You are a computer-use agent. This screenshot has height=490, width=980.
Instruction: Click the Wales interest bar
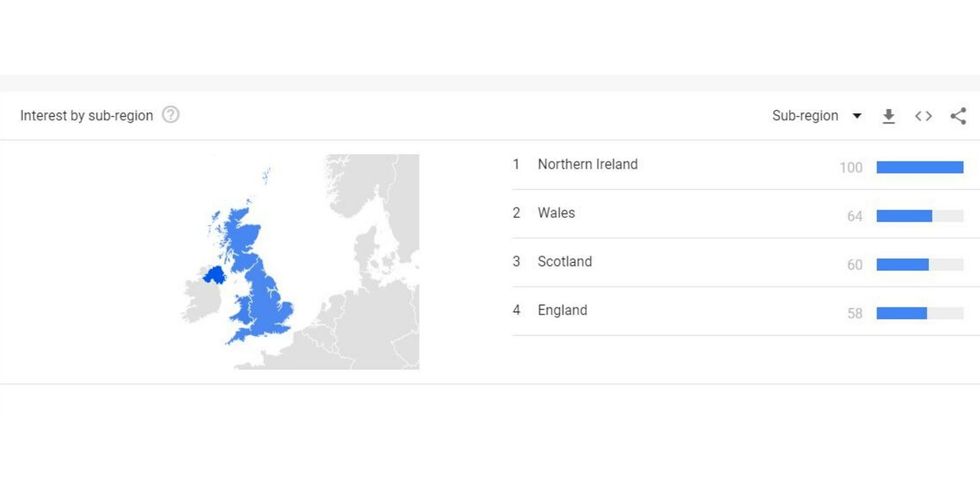tap(904, 216)
